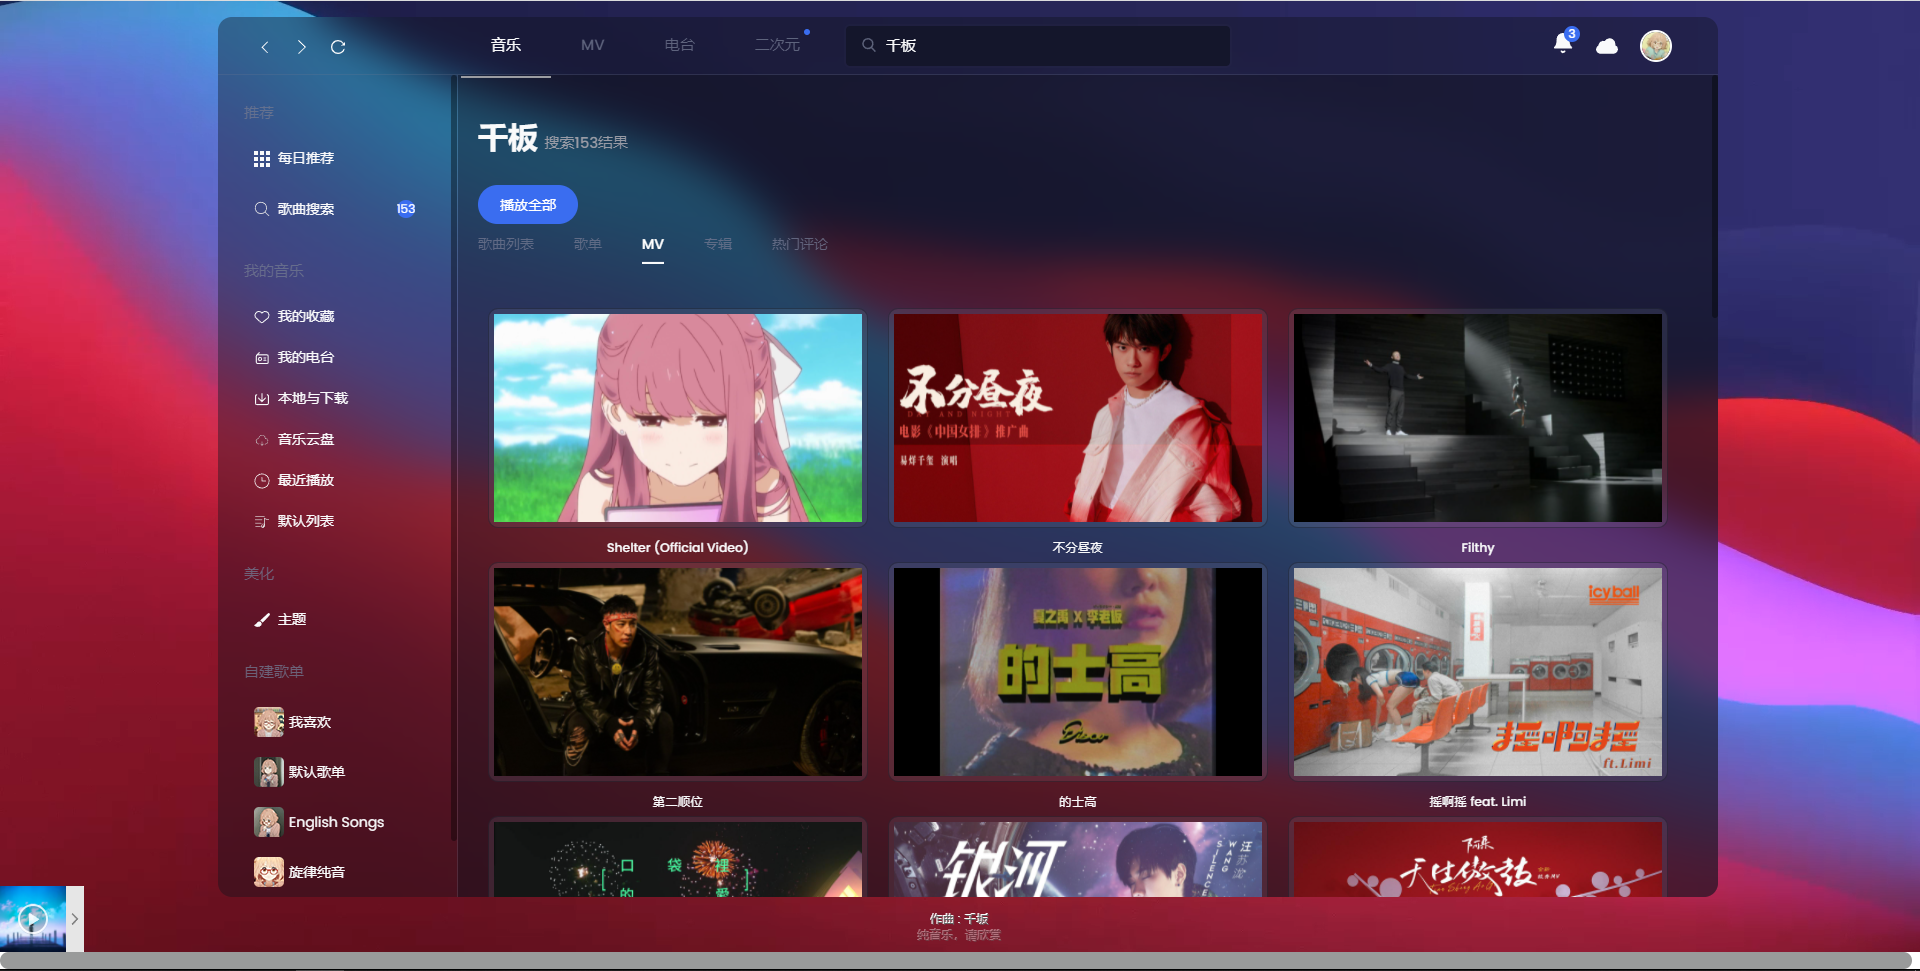The width and height of the screenshot is (1920, 971).
Task: Click the 摇啊摇 feat. Limi title text
Action: click(1478, 802)
